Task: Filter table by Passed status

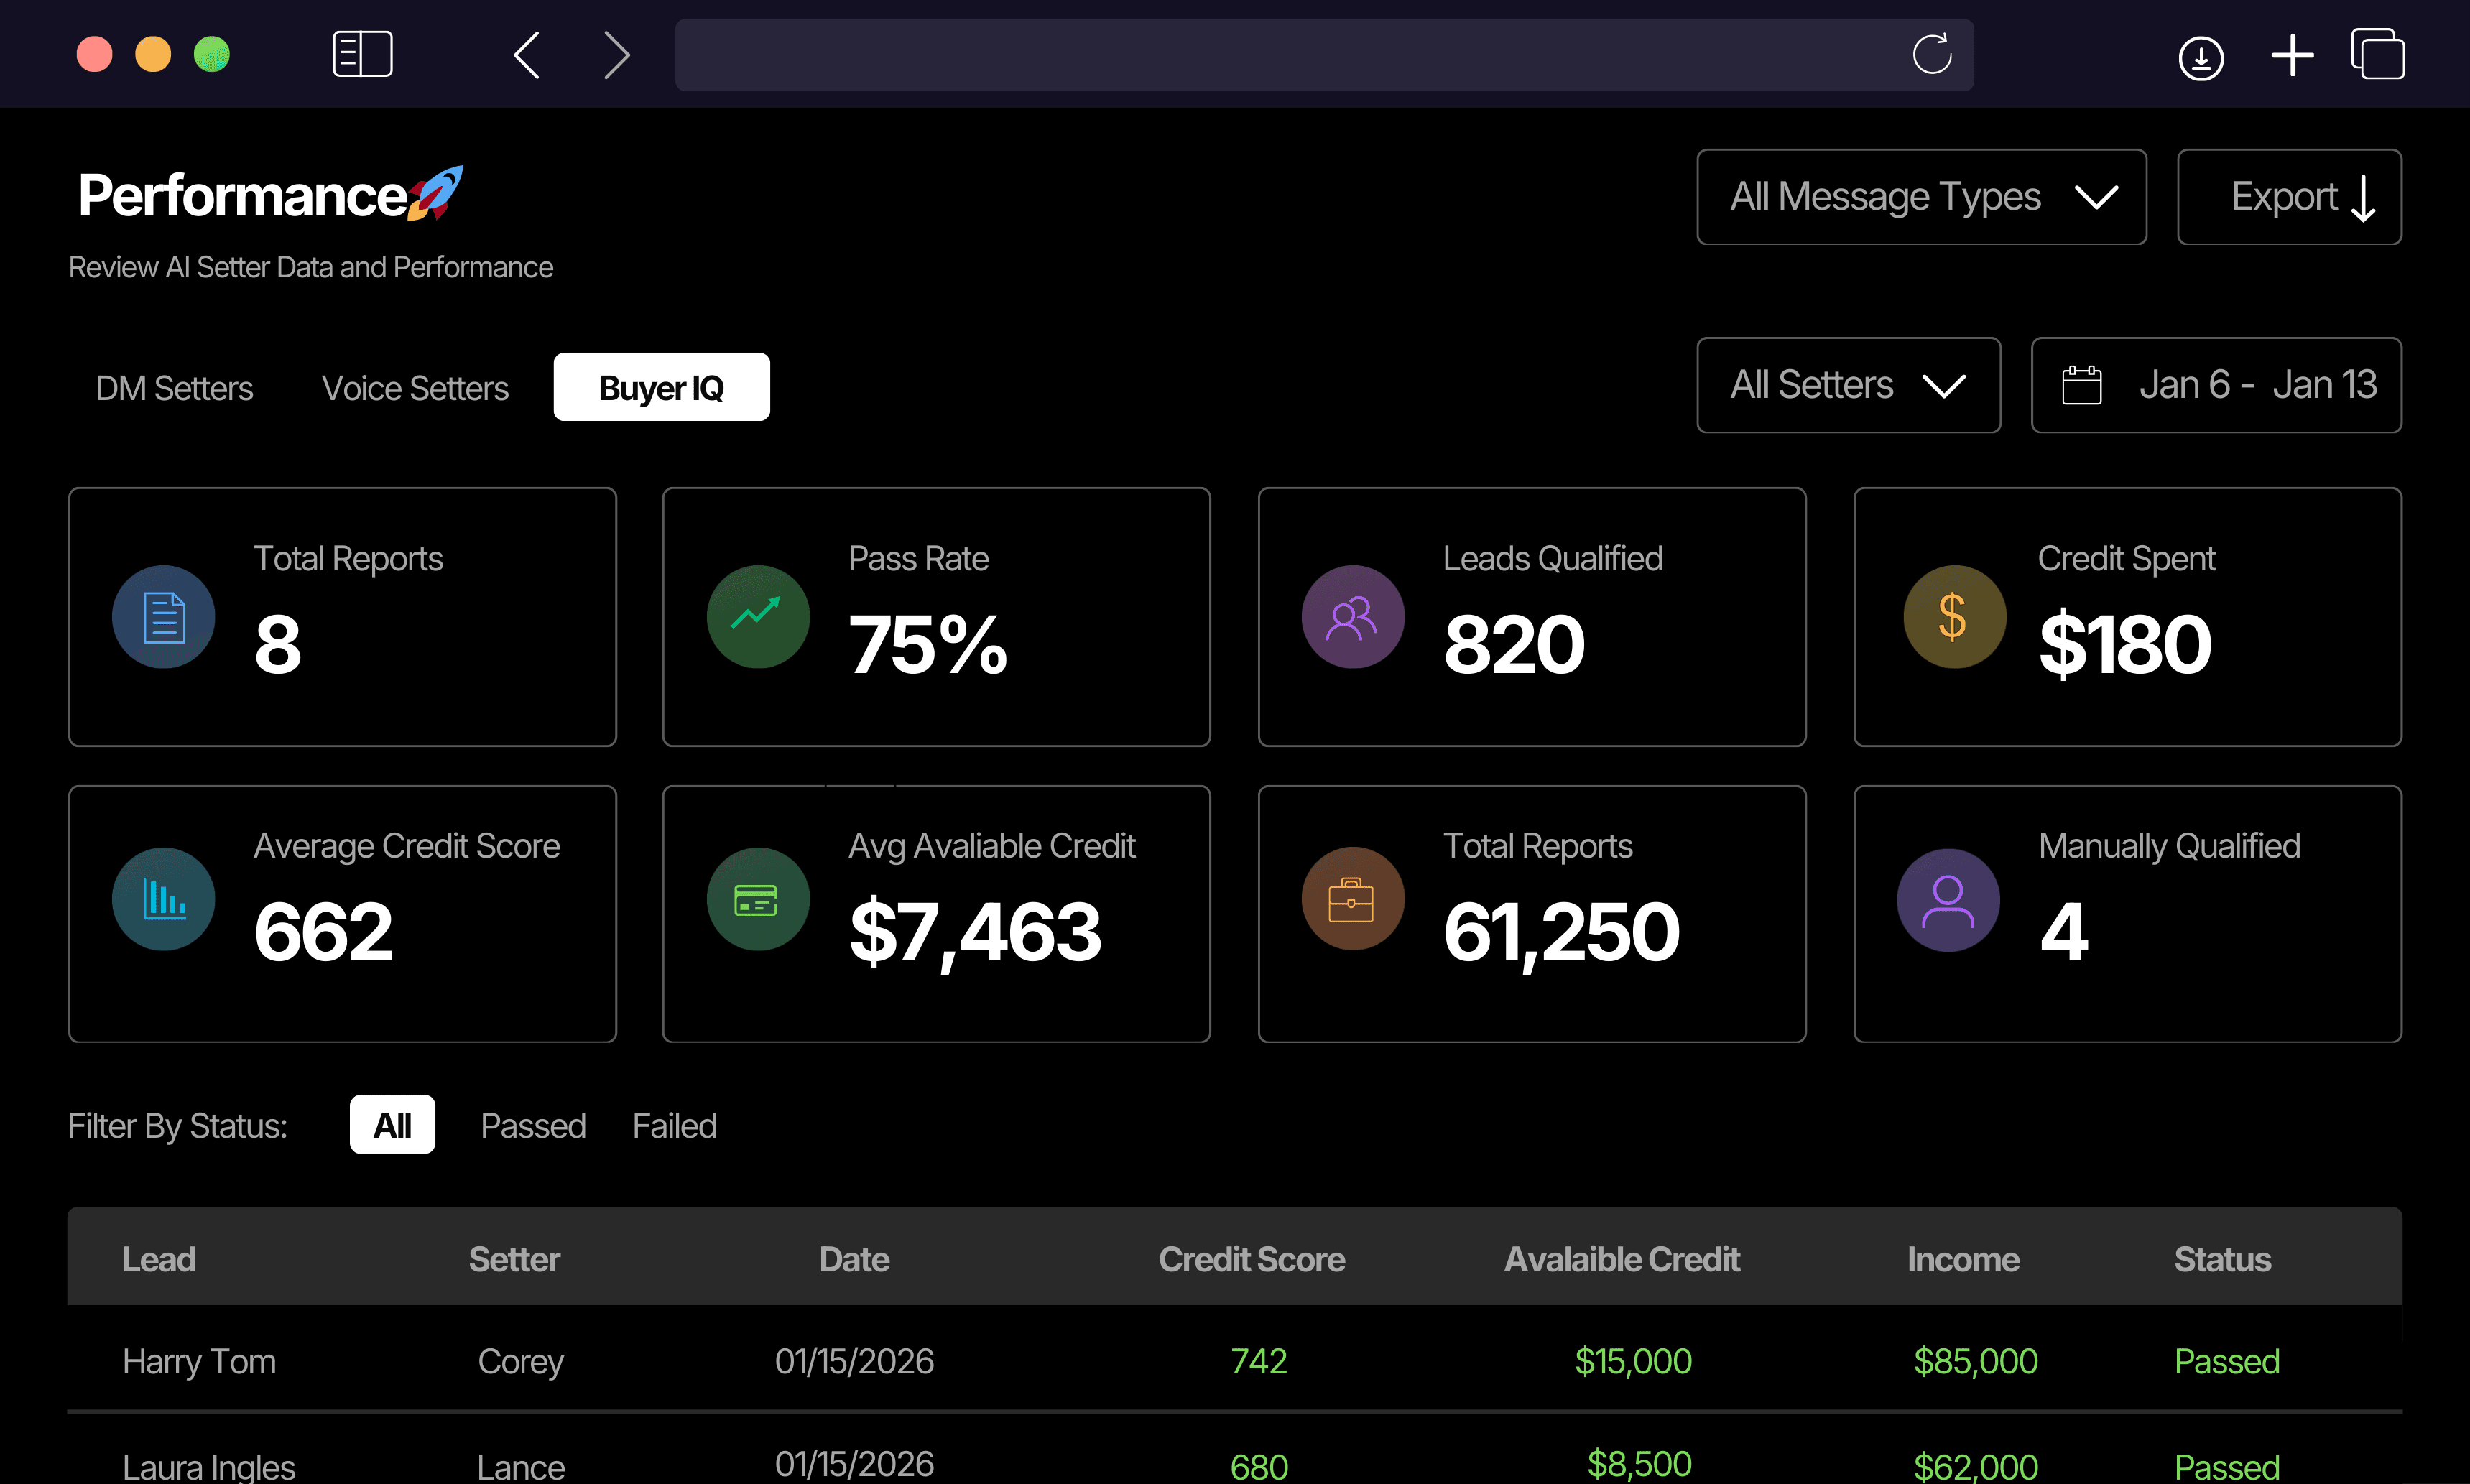Action: [x=533, y=1126]
